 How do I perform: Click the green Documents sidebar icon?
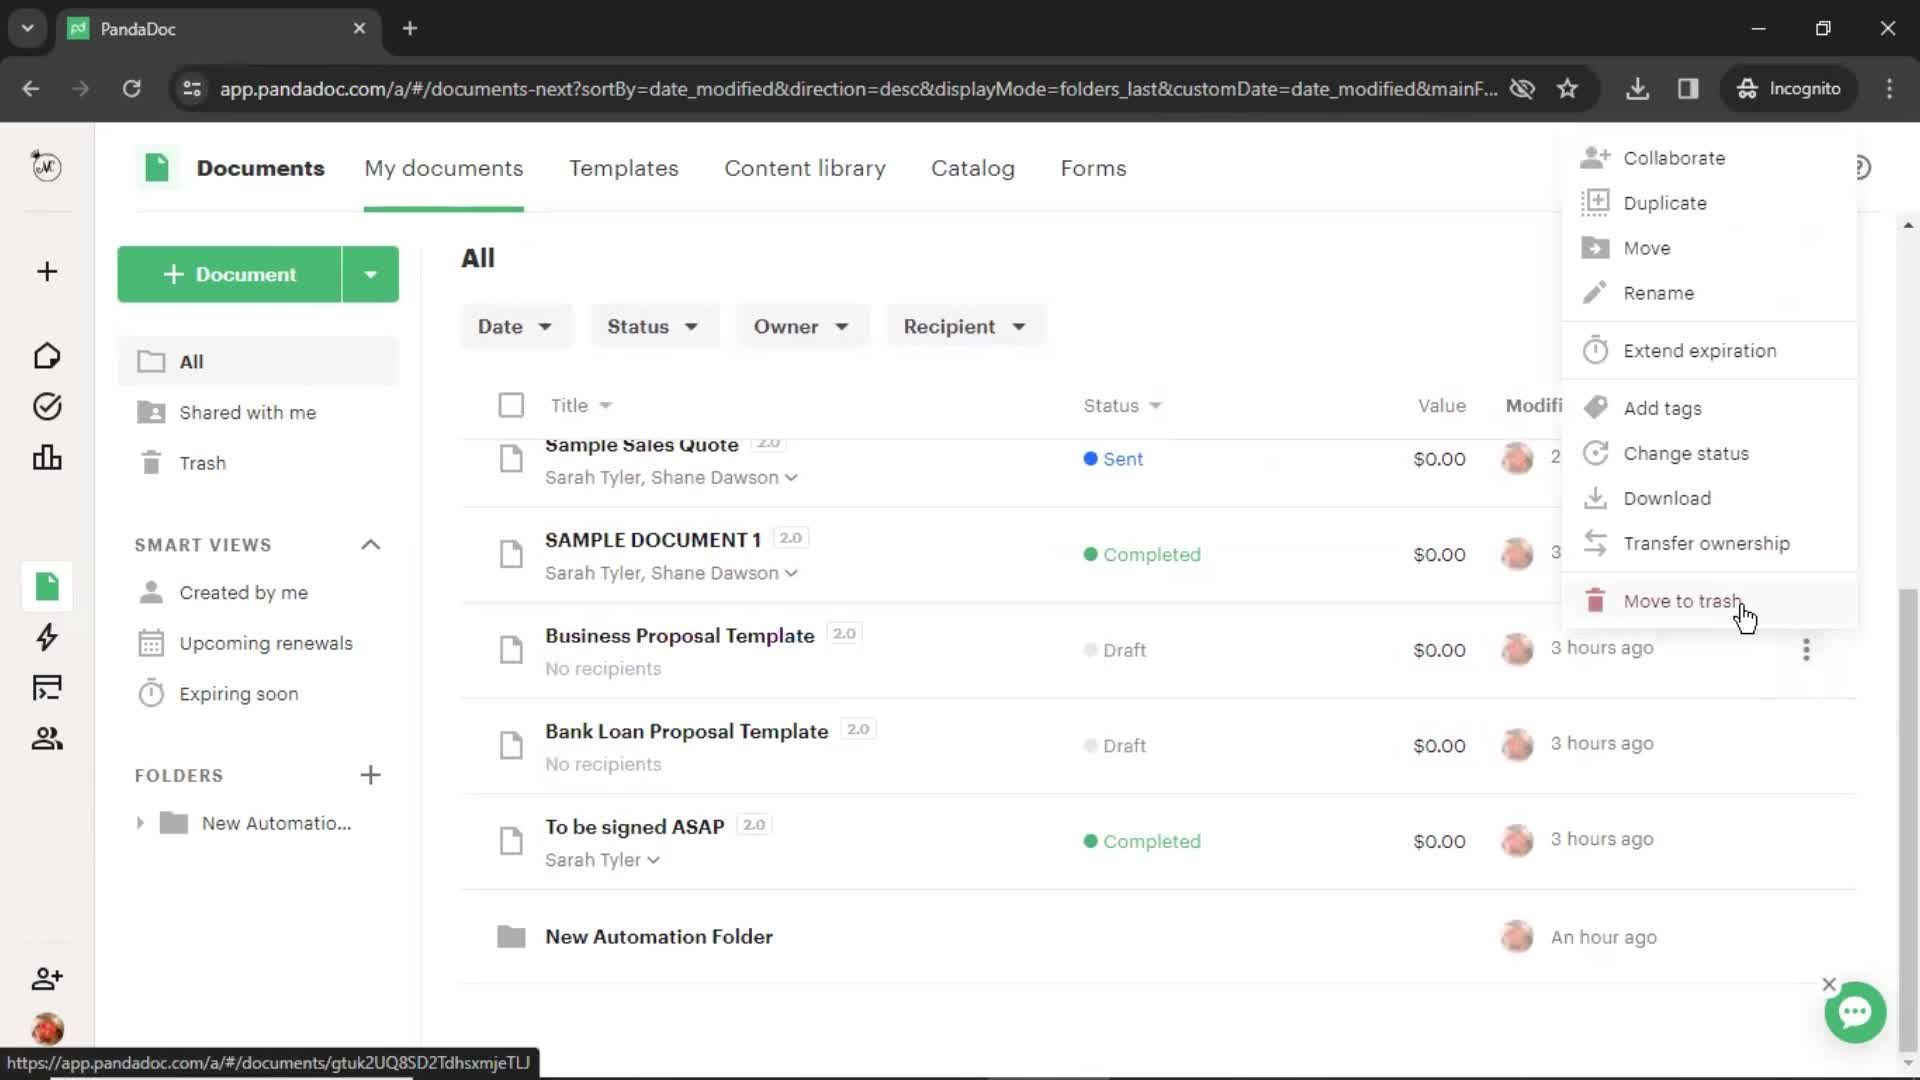tap(47, 586)
